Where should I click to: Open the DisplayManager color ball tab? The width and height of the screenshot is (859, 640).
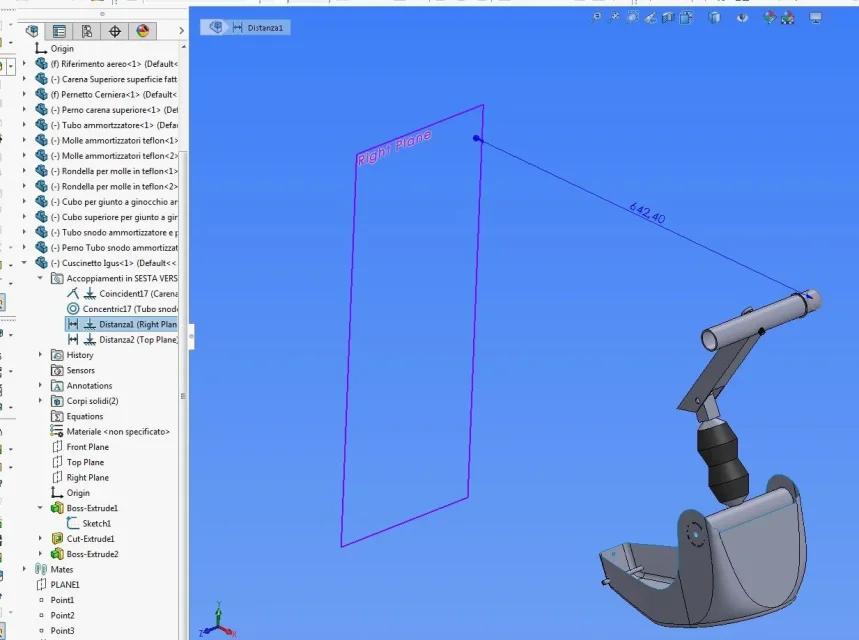pos(141,31)
